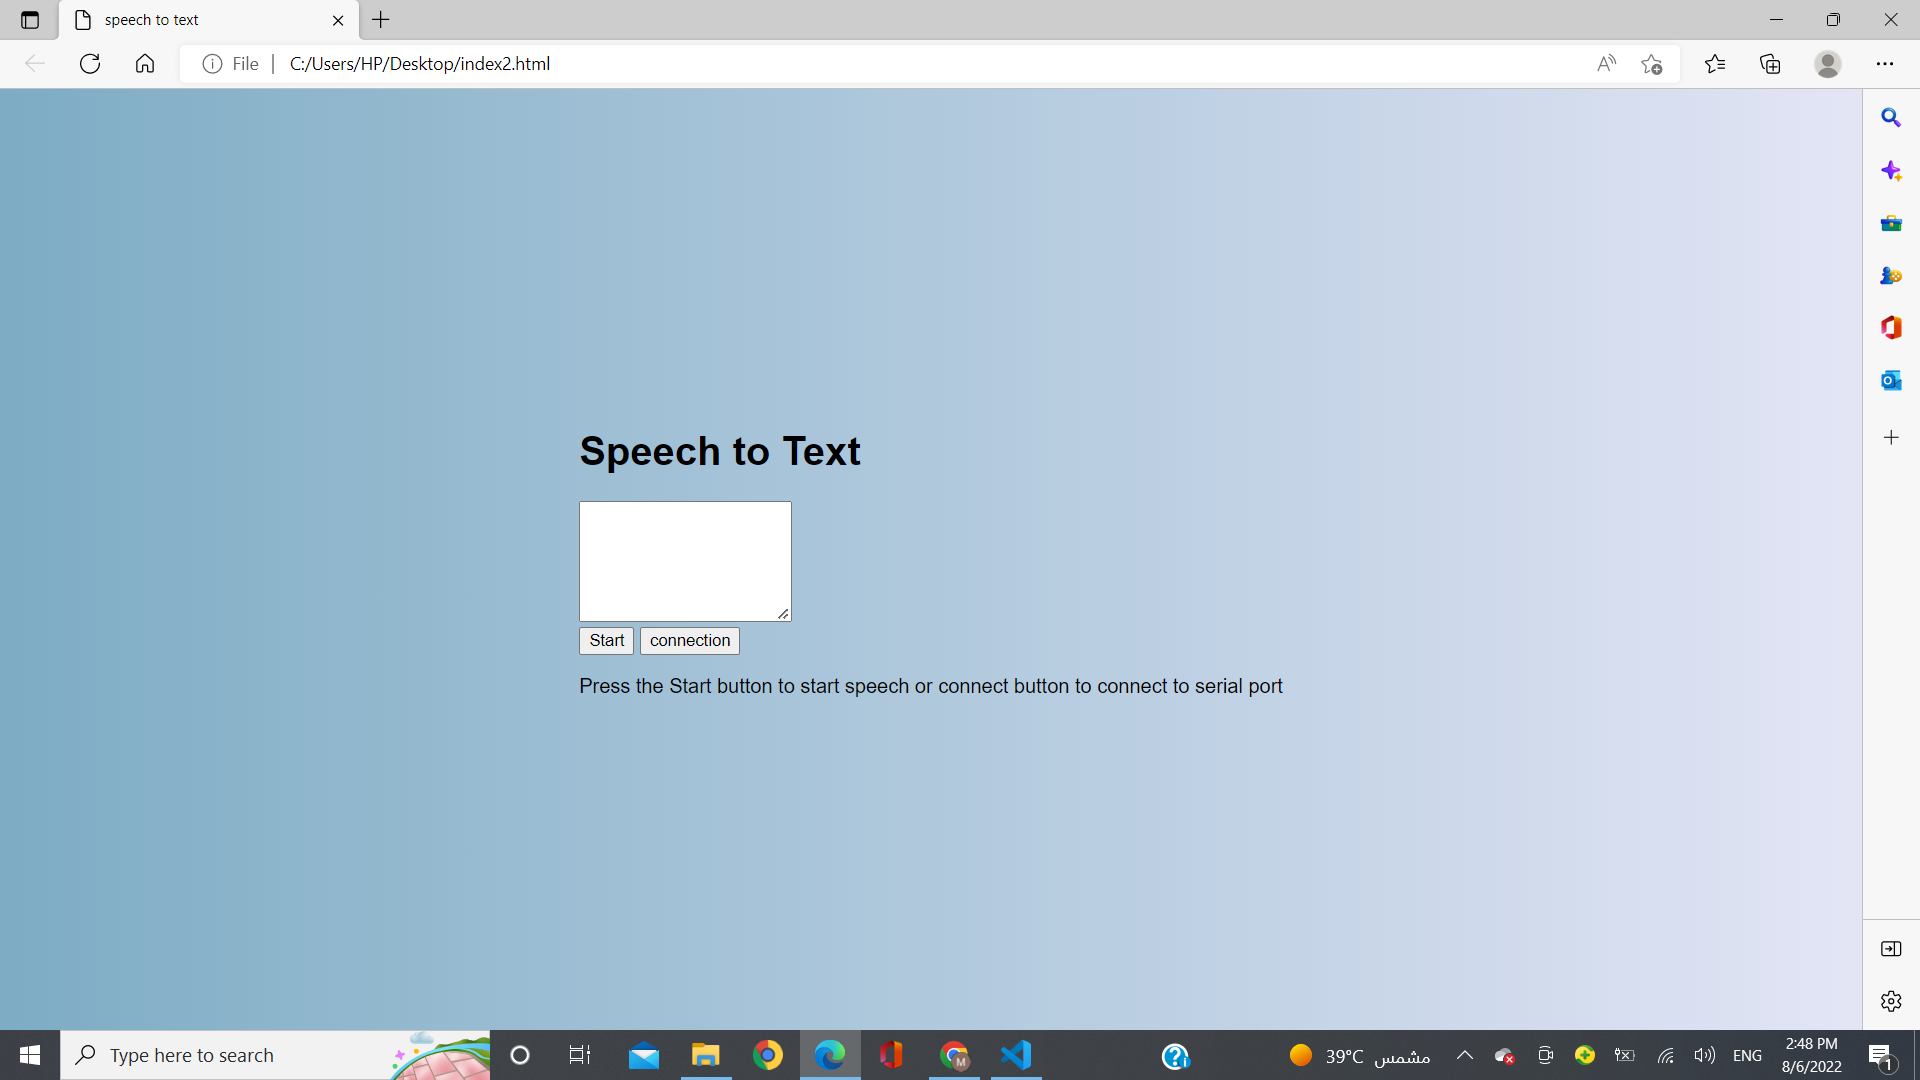1920x1080 pixels.
Task: Open the Collections panel
Action: click(x=1770, y=64)
